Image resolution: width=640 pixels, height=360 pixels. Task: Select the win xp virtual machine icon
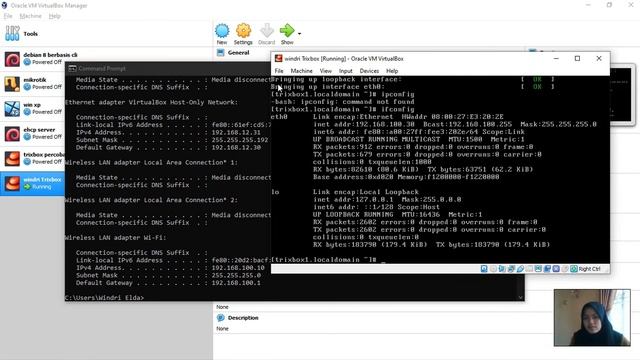[12, 109]
